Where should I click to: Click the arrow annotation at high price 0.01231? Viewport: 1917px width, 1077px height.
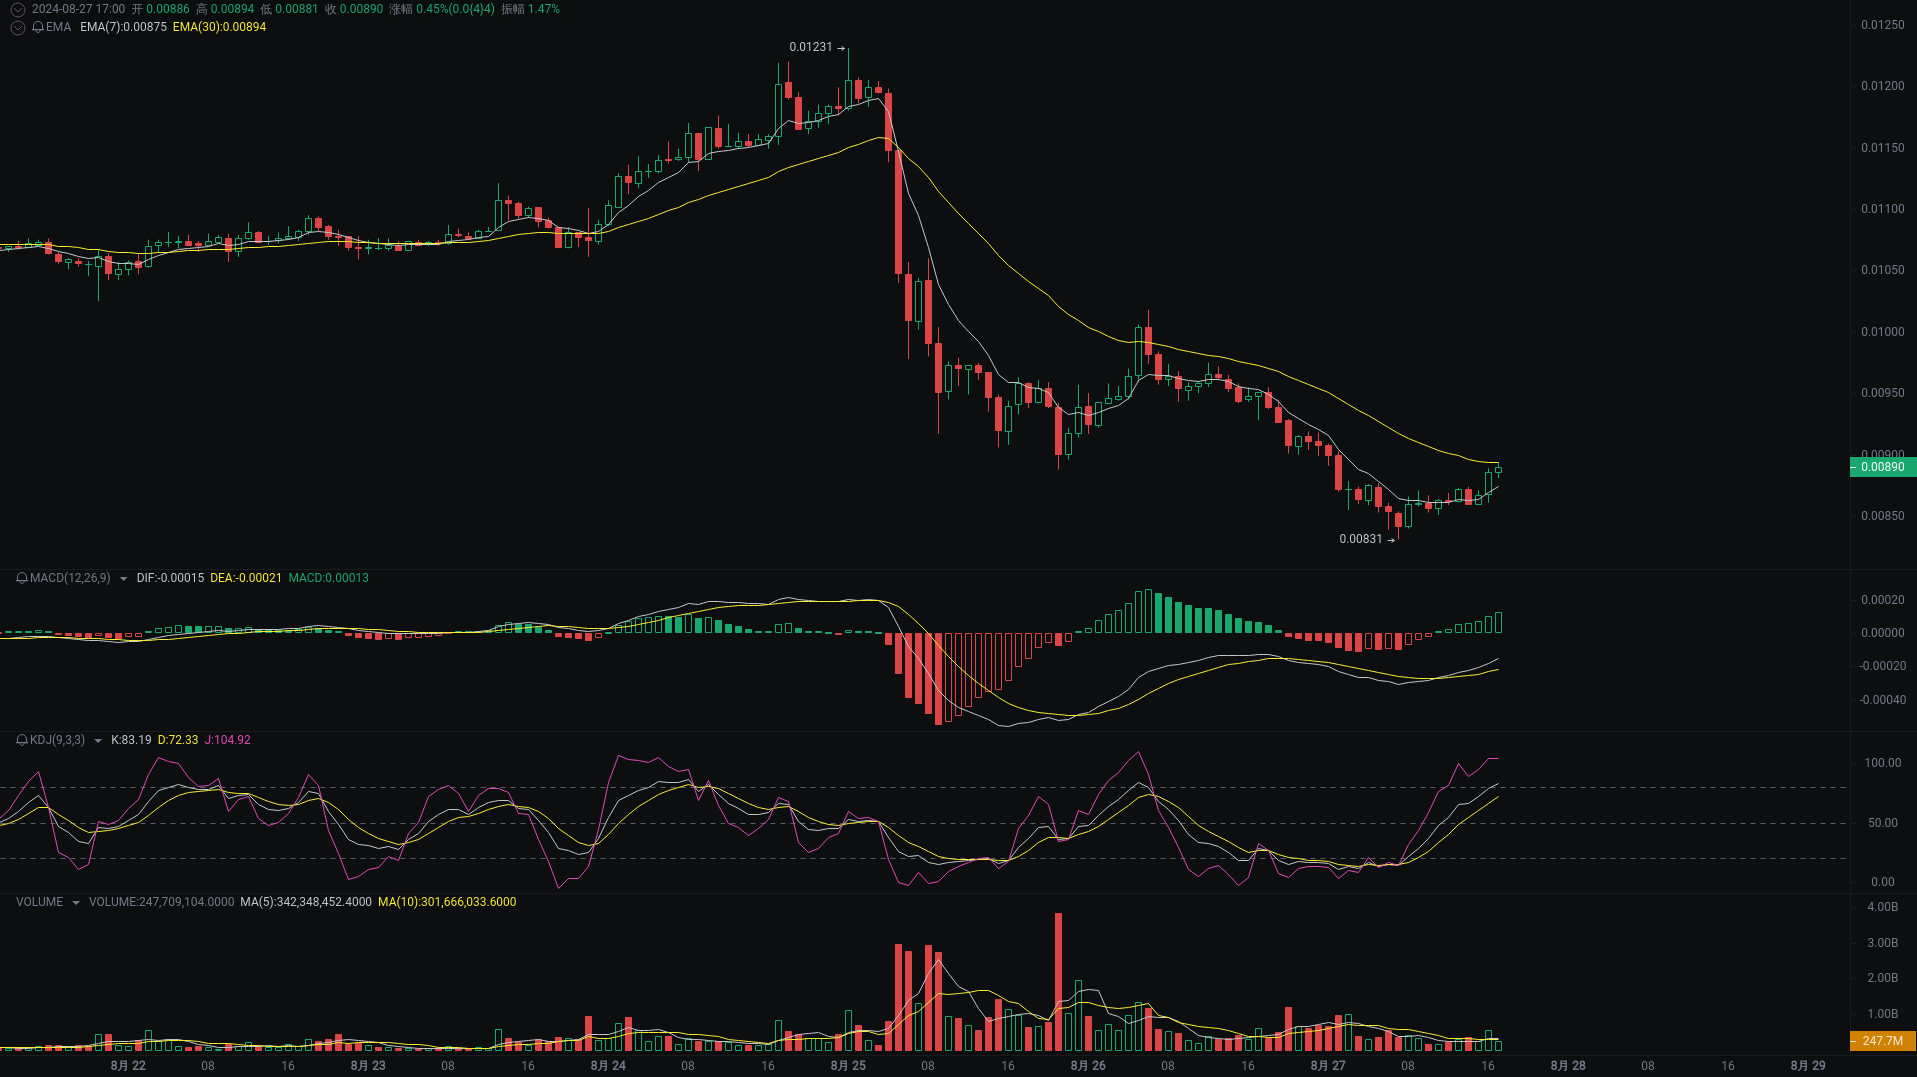(841, 47)
